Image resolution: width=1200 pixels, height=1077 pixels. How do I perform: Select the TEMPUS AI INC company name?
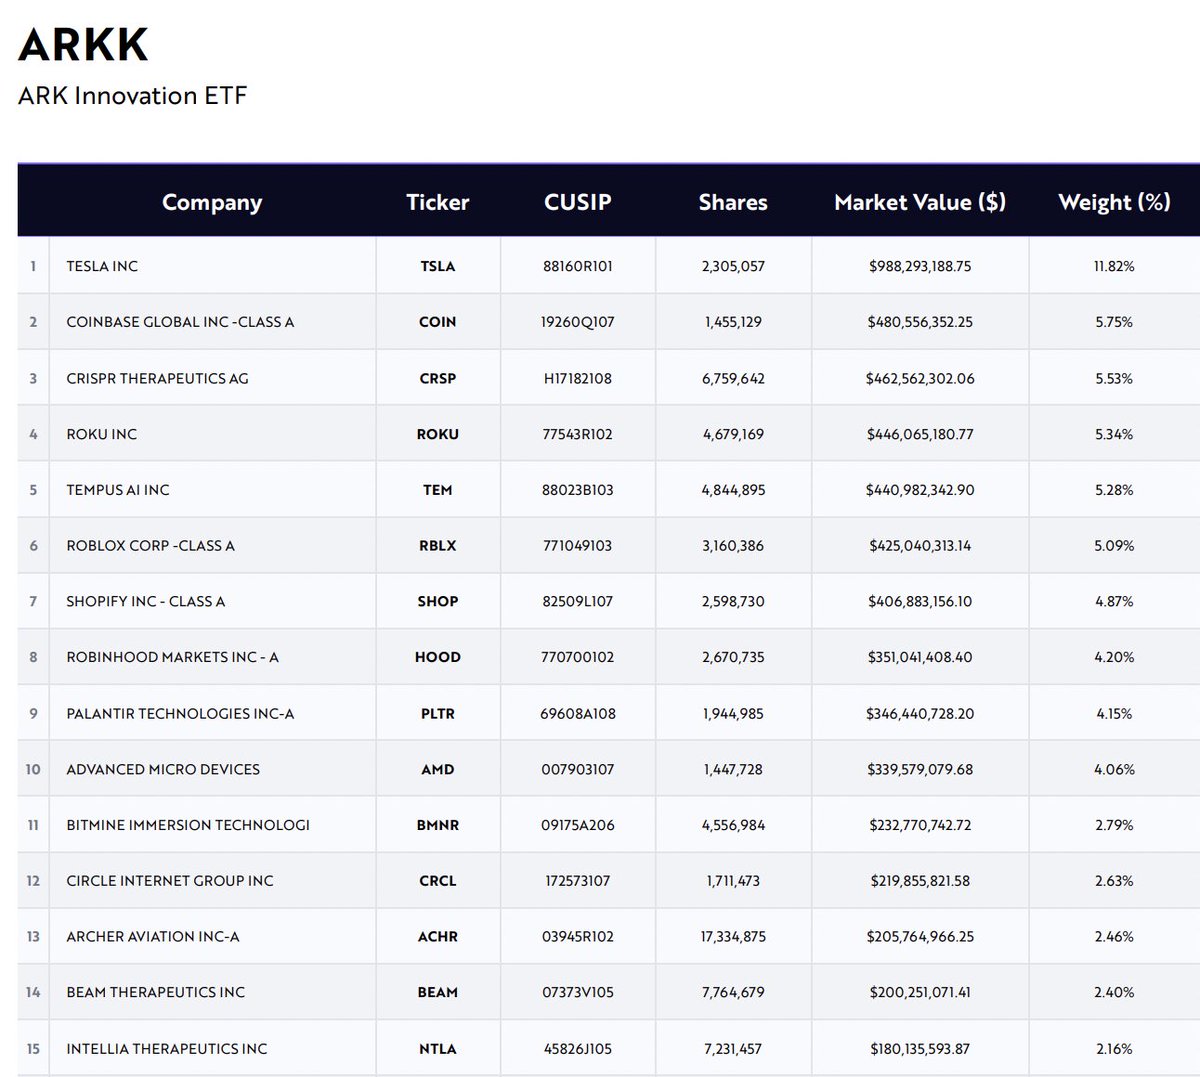click(x=118, y=490)
